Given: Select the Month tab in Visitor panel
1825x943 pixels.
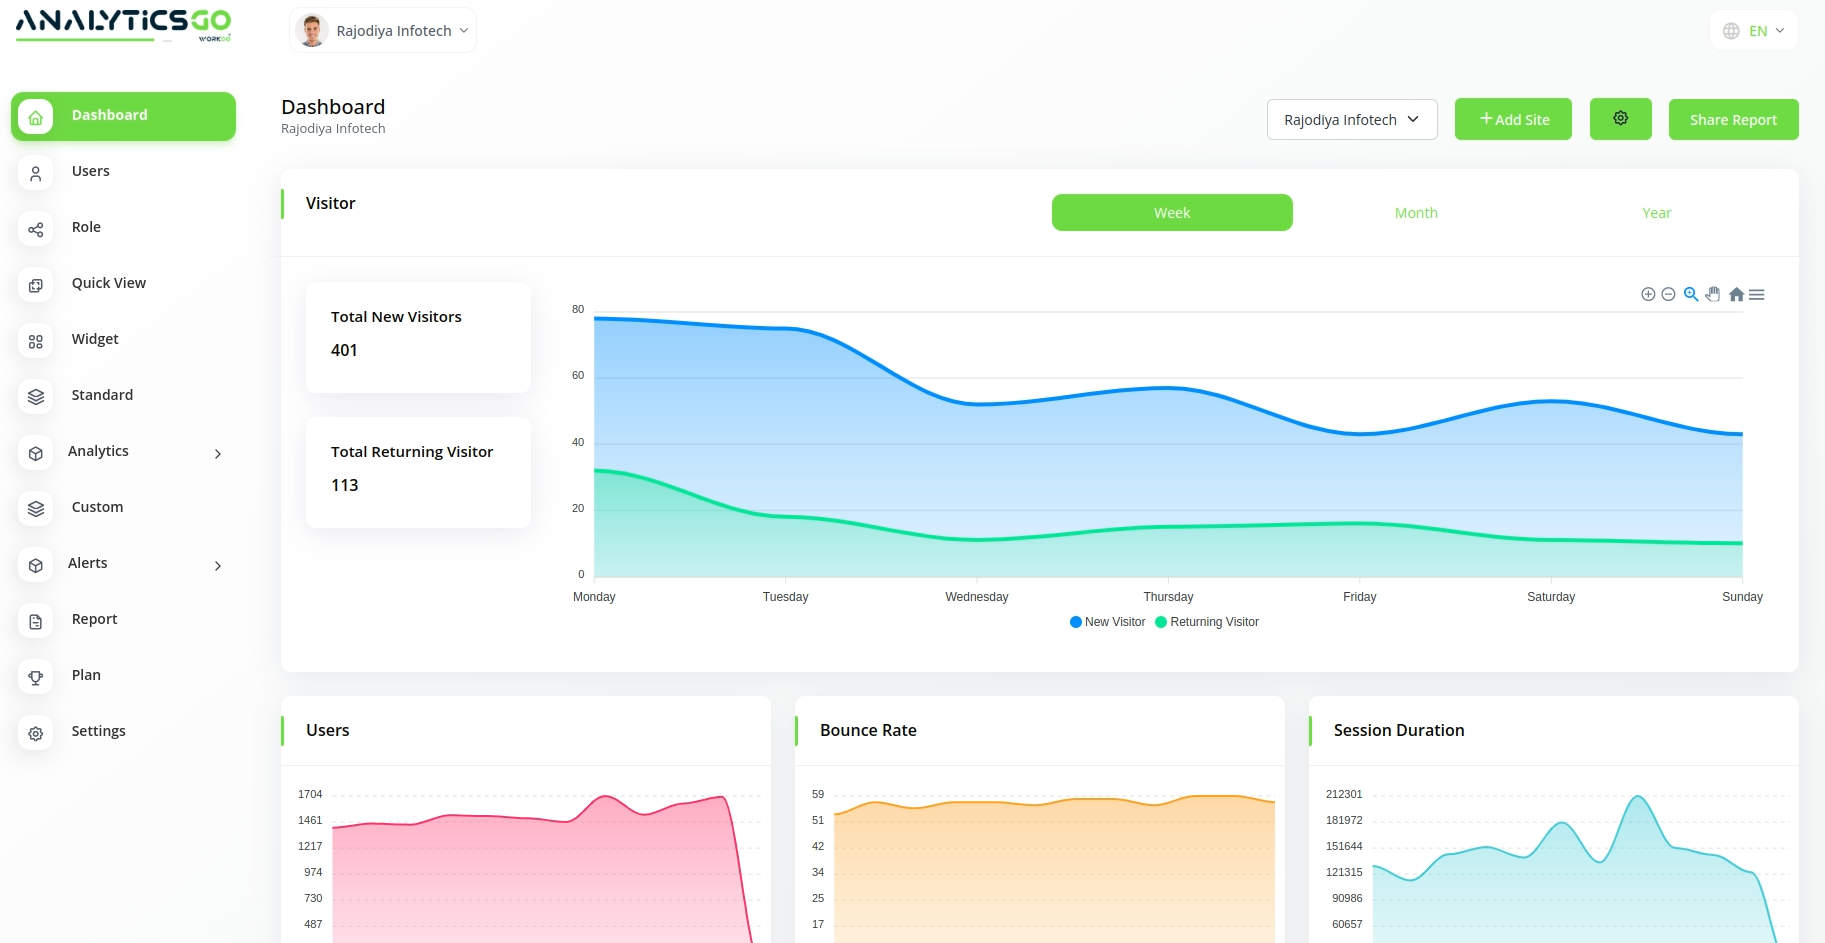Looking at the screenshot, I should 1415,213.
